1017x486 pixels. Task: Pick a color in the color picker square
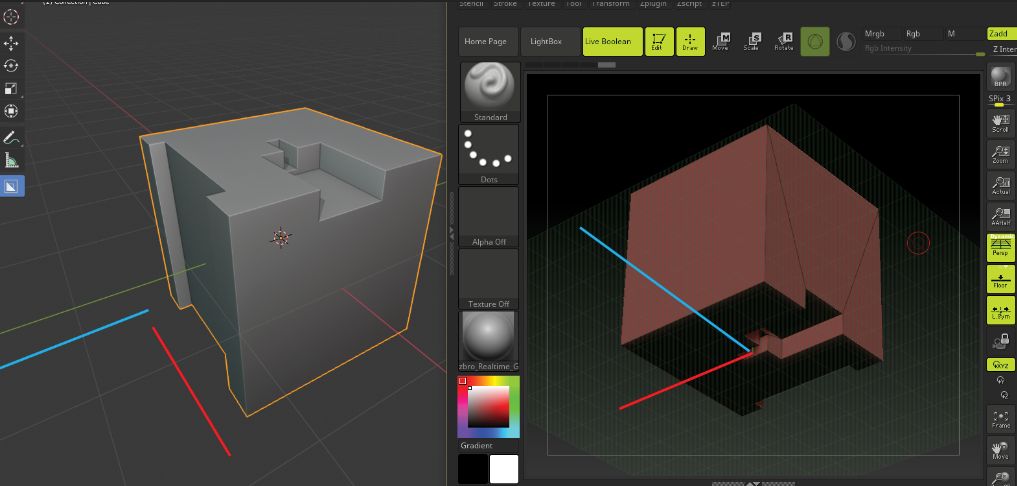pyautogui.click(x=489, y=407)
